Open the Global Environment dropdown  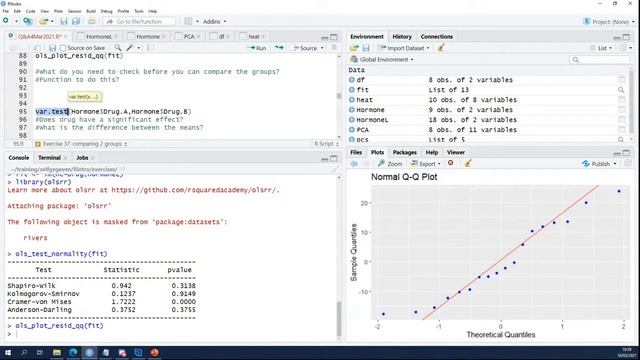click(x=382, y=60)
